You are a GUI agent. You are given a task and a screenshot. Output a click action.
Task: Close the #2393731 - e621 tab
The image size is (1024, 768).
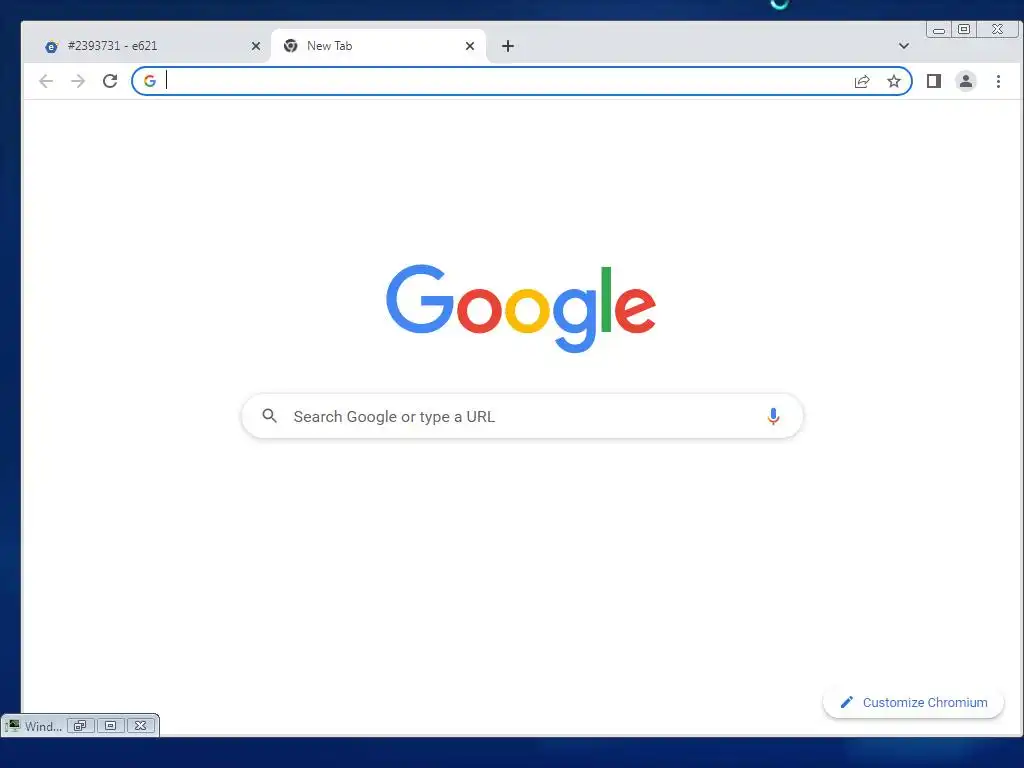[255, 46]
